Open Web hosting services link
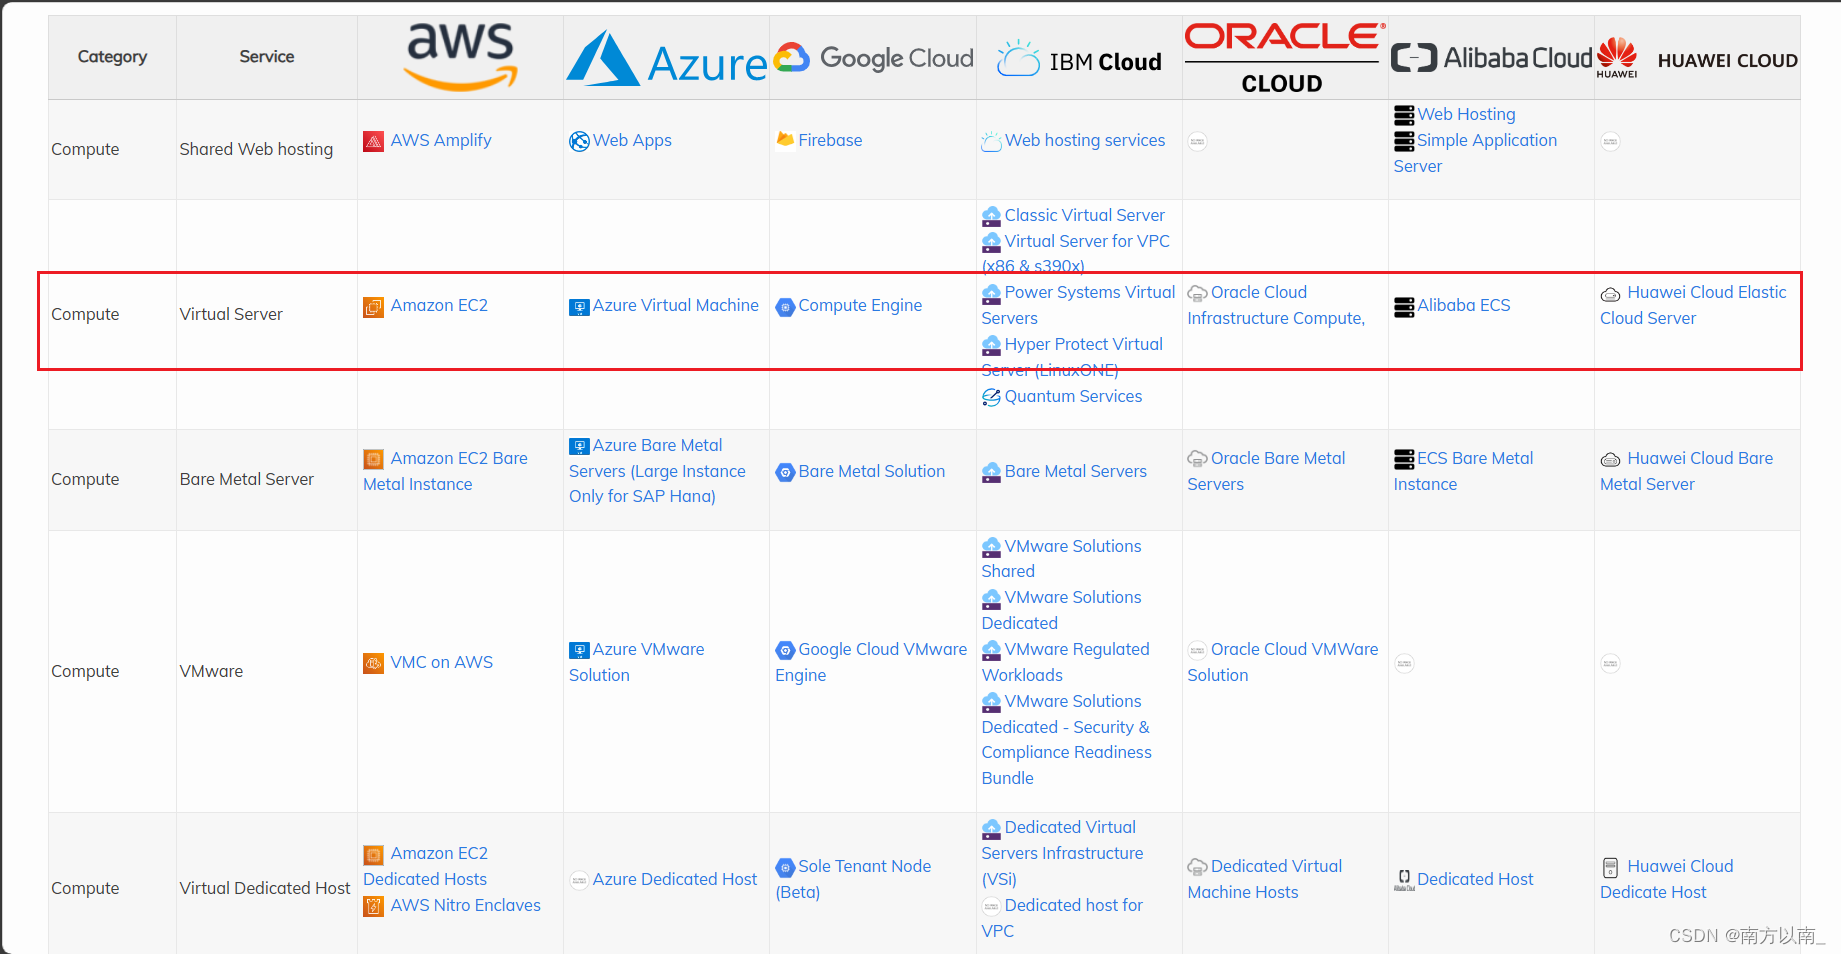1841x954 pixels. point(1085,140)
